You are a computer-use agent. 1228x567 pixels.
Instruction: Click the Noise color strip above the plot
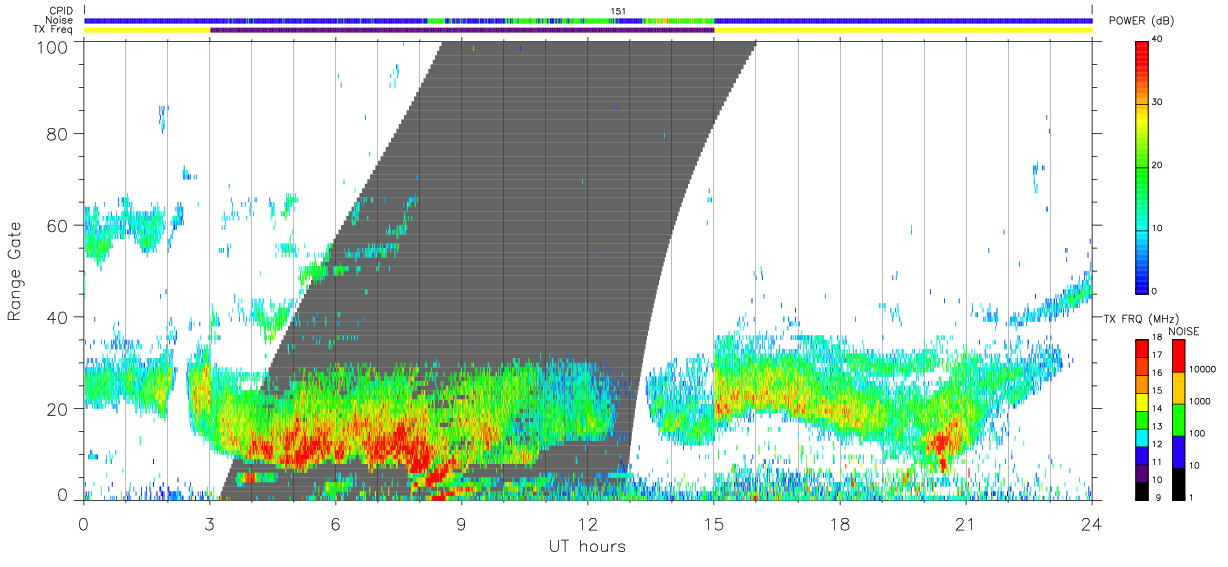point(588,20)
